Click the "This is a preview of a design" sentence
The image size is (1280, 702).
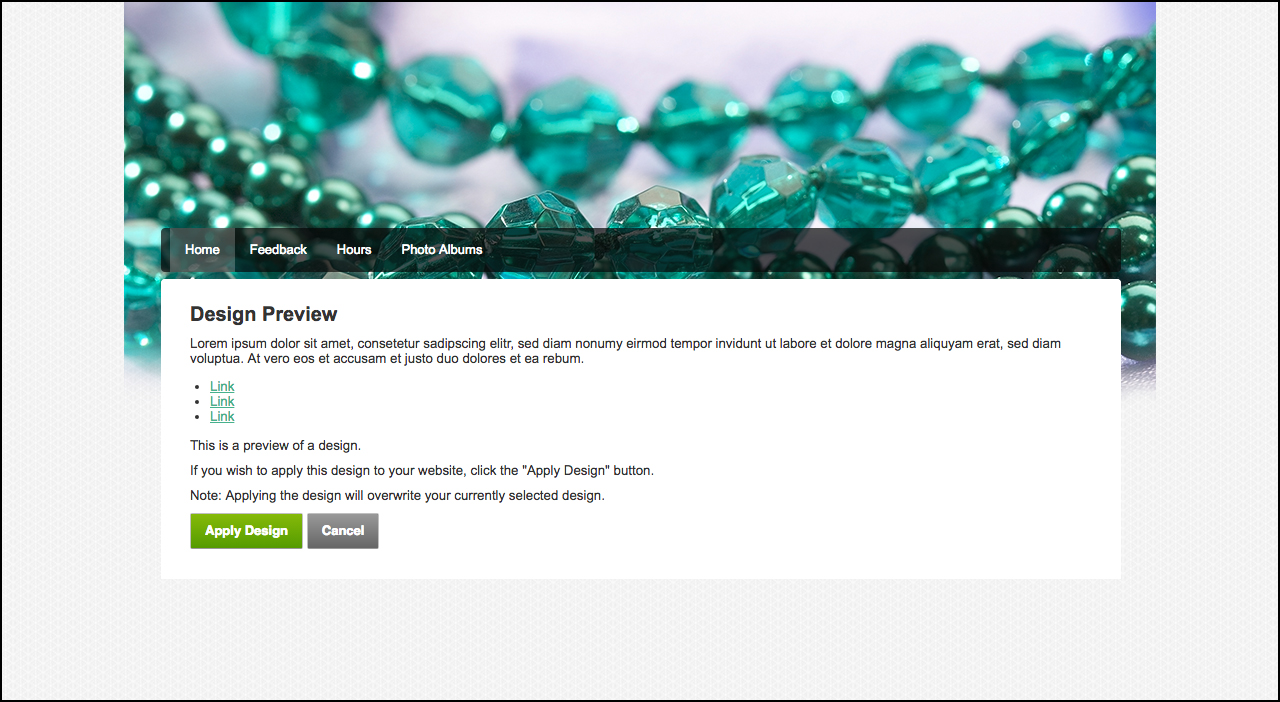coord(275,446)
